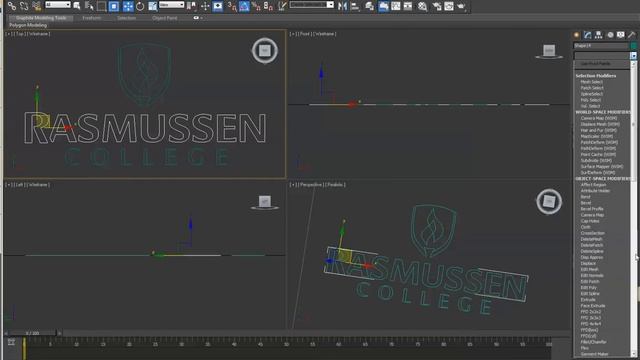Choose the Use Pivot Point Center tool
The width and height of the screenshot is (640, 360).
point(191,6)
